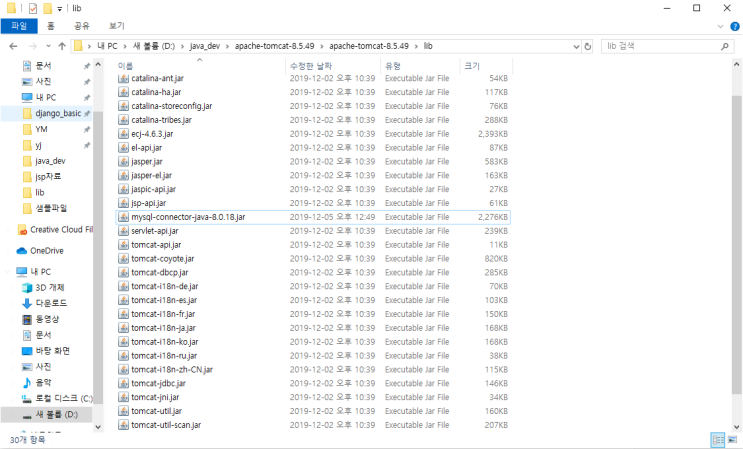
Task: Open 문서 pinned quick access item
Action: [44, 65]
